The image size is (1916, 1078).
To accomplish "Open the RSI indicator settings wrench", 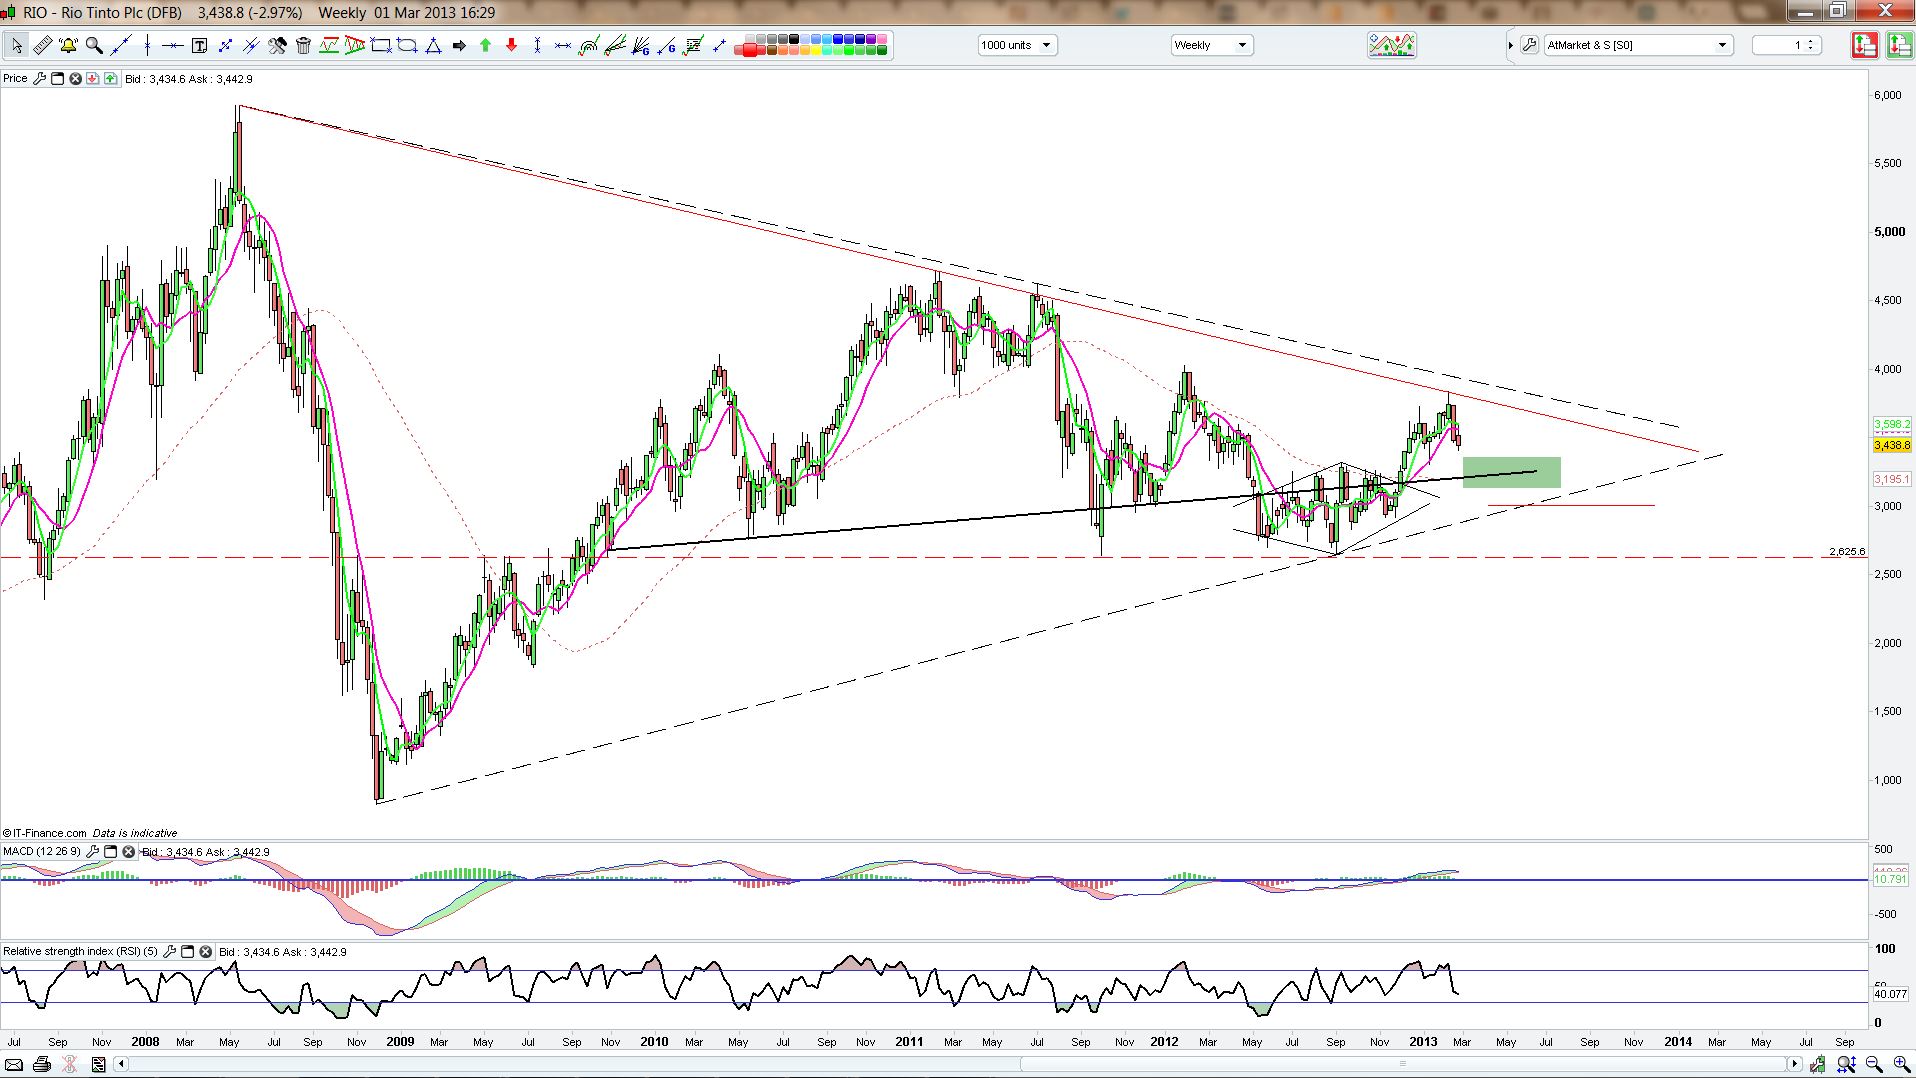I will [x=169, y=952].
